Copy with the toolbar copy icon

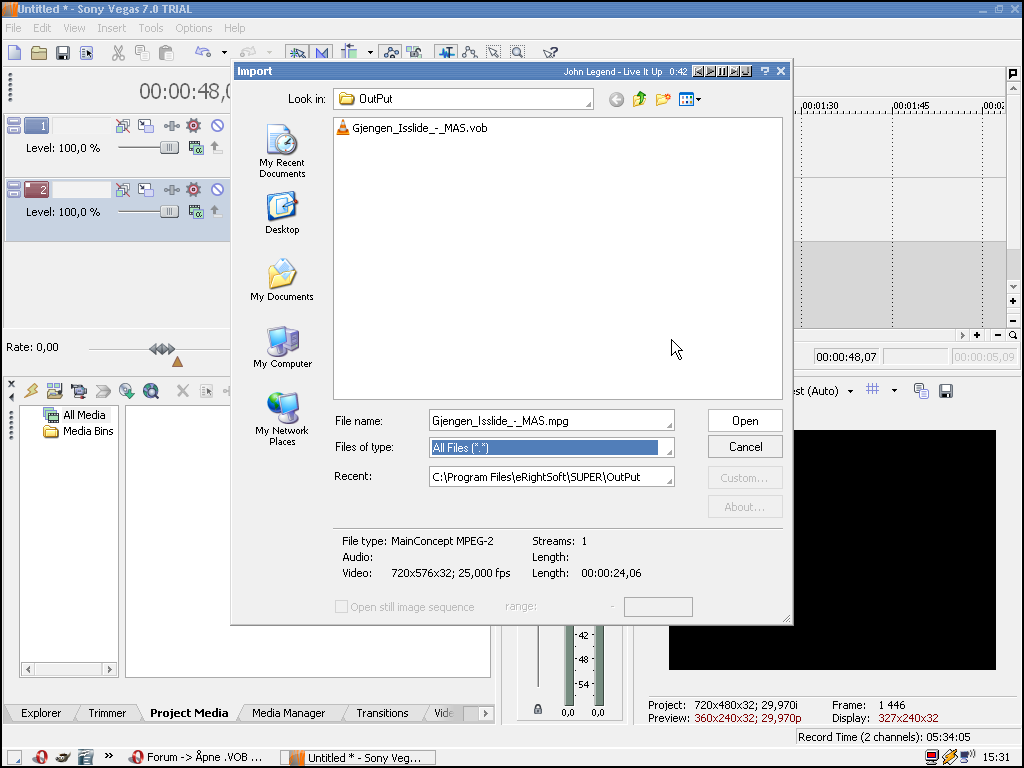tap(142, 53)
